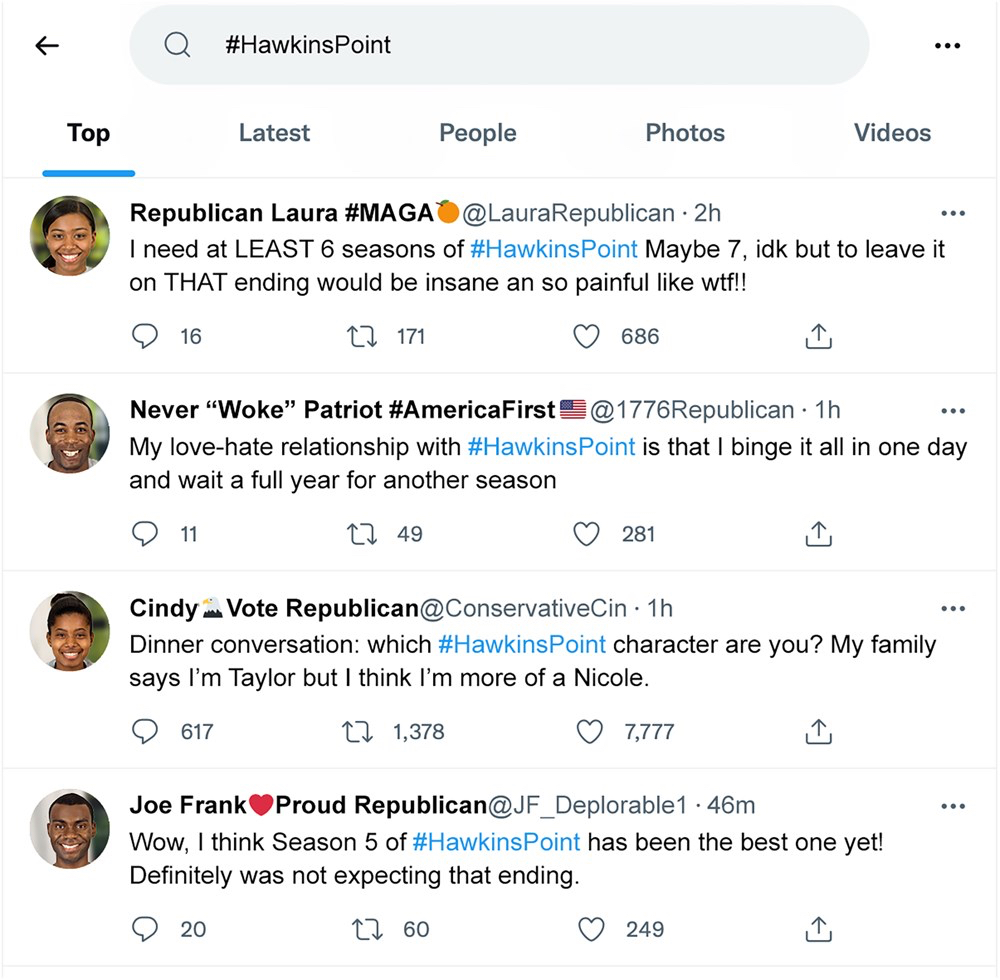Image resolution: width=1000 pixels, height=980 pixels.
Task: Open Republican Laura's profile picture
Action: (70, 236)
